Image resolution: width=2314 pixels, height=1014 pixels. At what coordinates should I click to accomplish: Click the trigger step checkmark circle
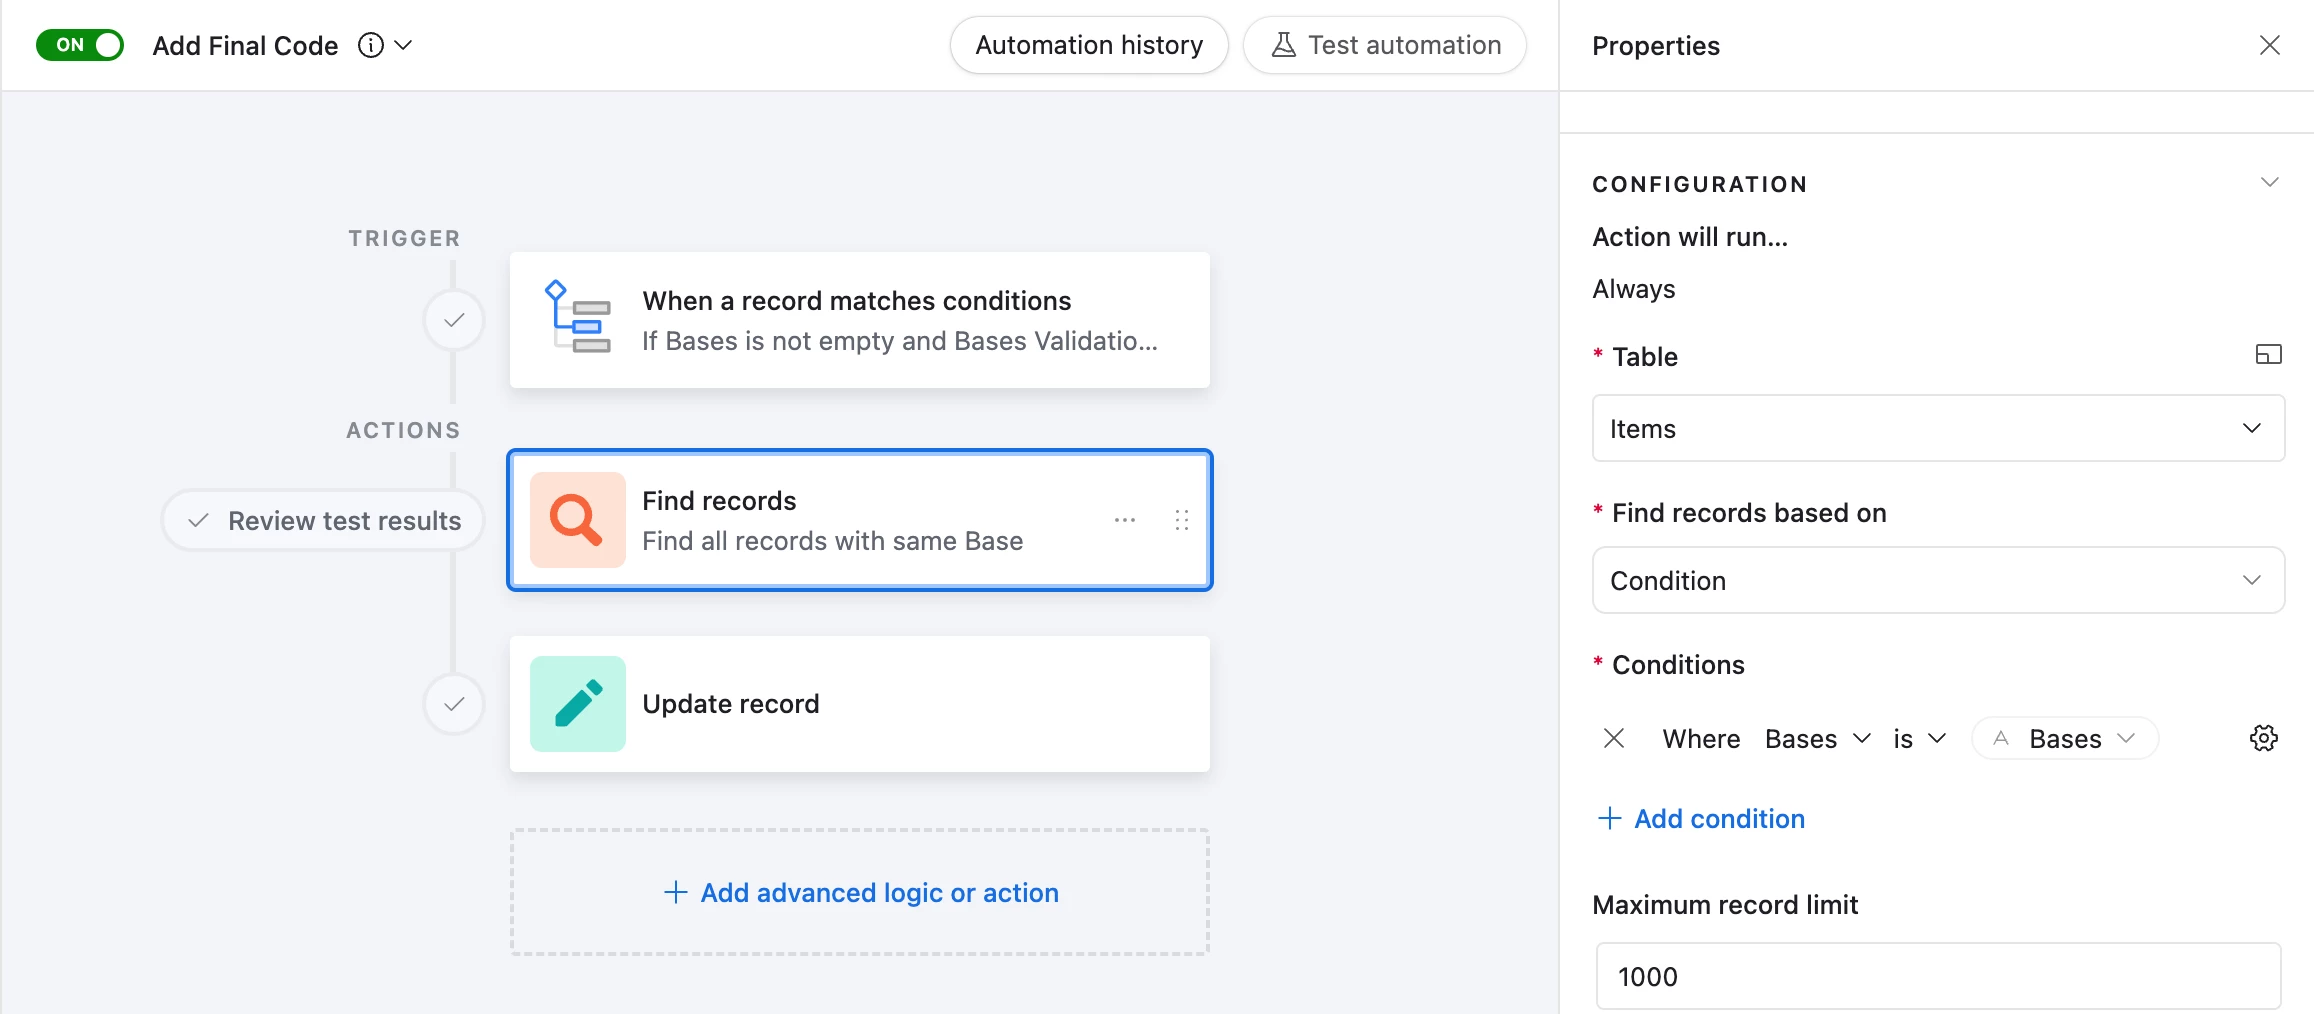(x=454, y=320)
